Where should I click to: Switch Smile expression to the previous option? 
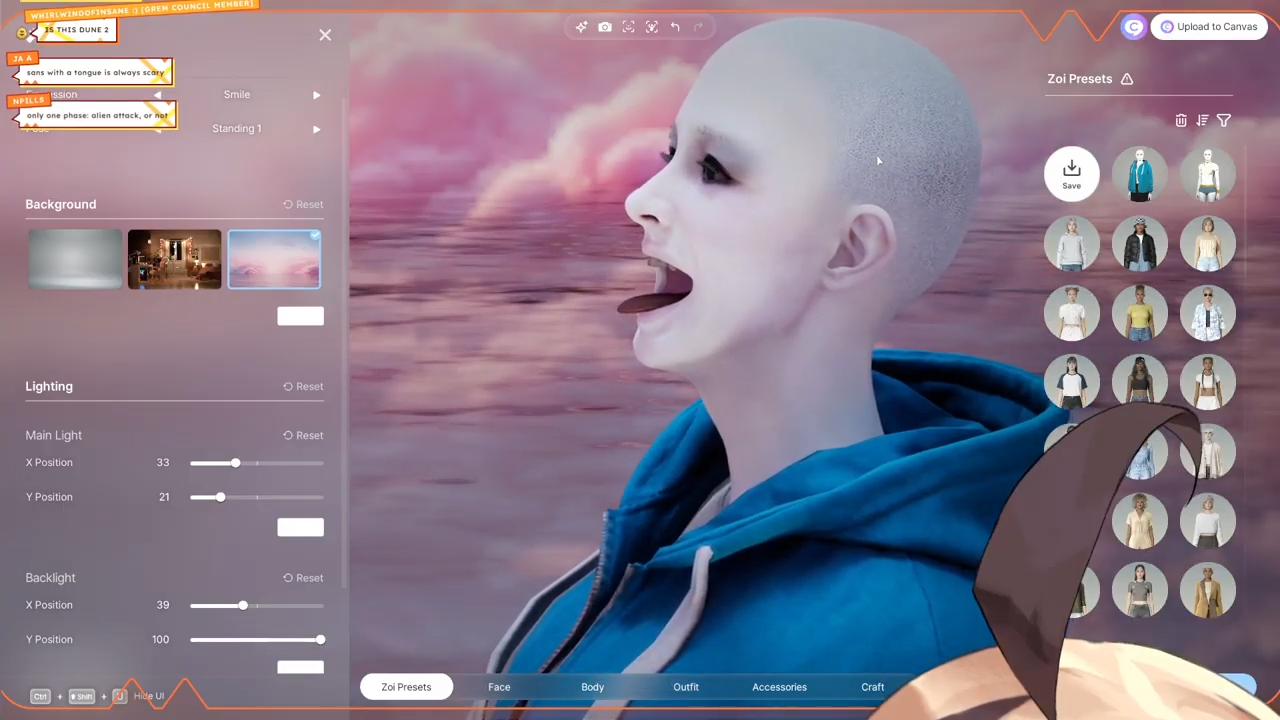tap(157, 95)
